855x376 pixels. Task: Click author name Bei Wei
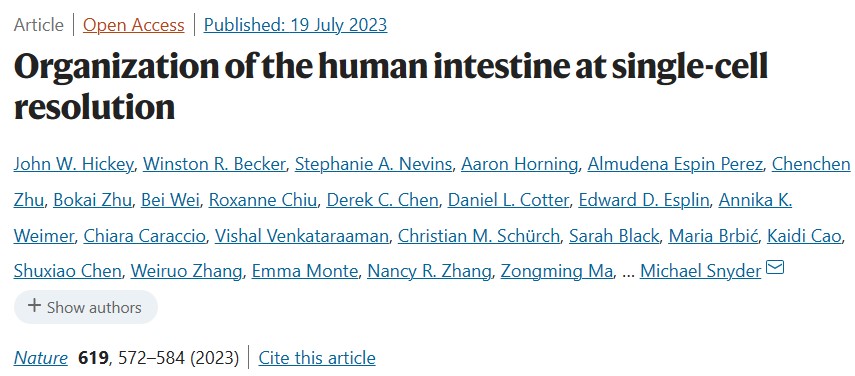[170, 201]
